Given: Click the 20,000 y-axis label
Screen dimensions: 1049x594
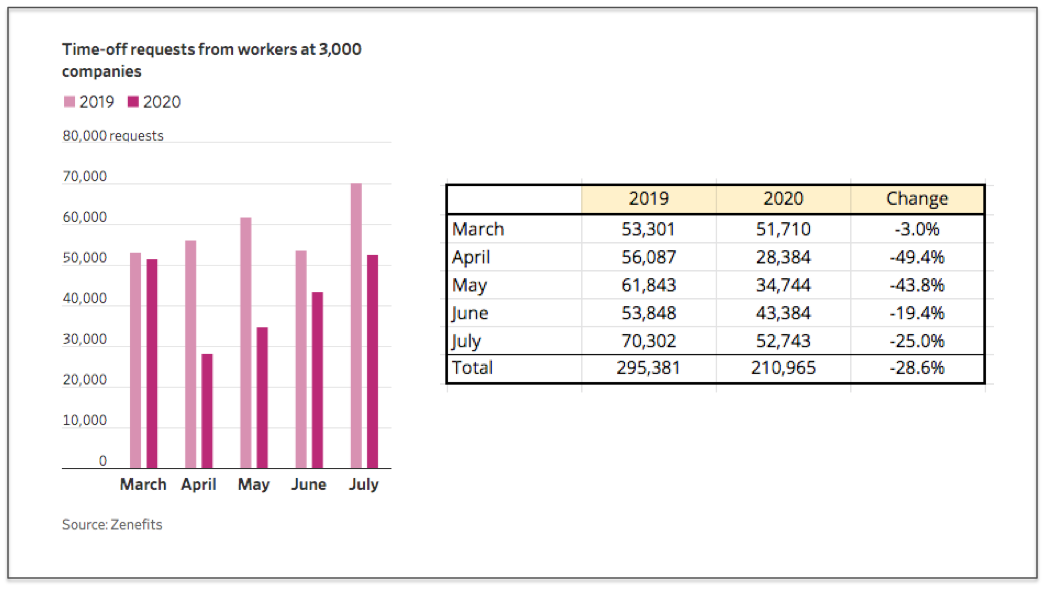Looking at the screenshot, I should pos(84,380).
